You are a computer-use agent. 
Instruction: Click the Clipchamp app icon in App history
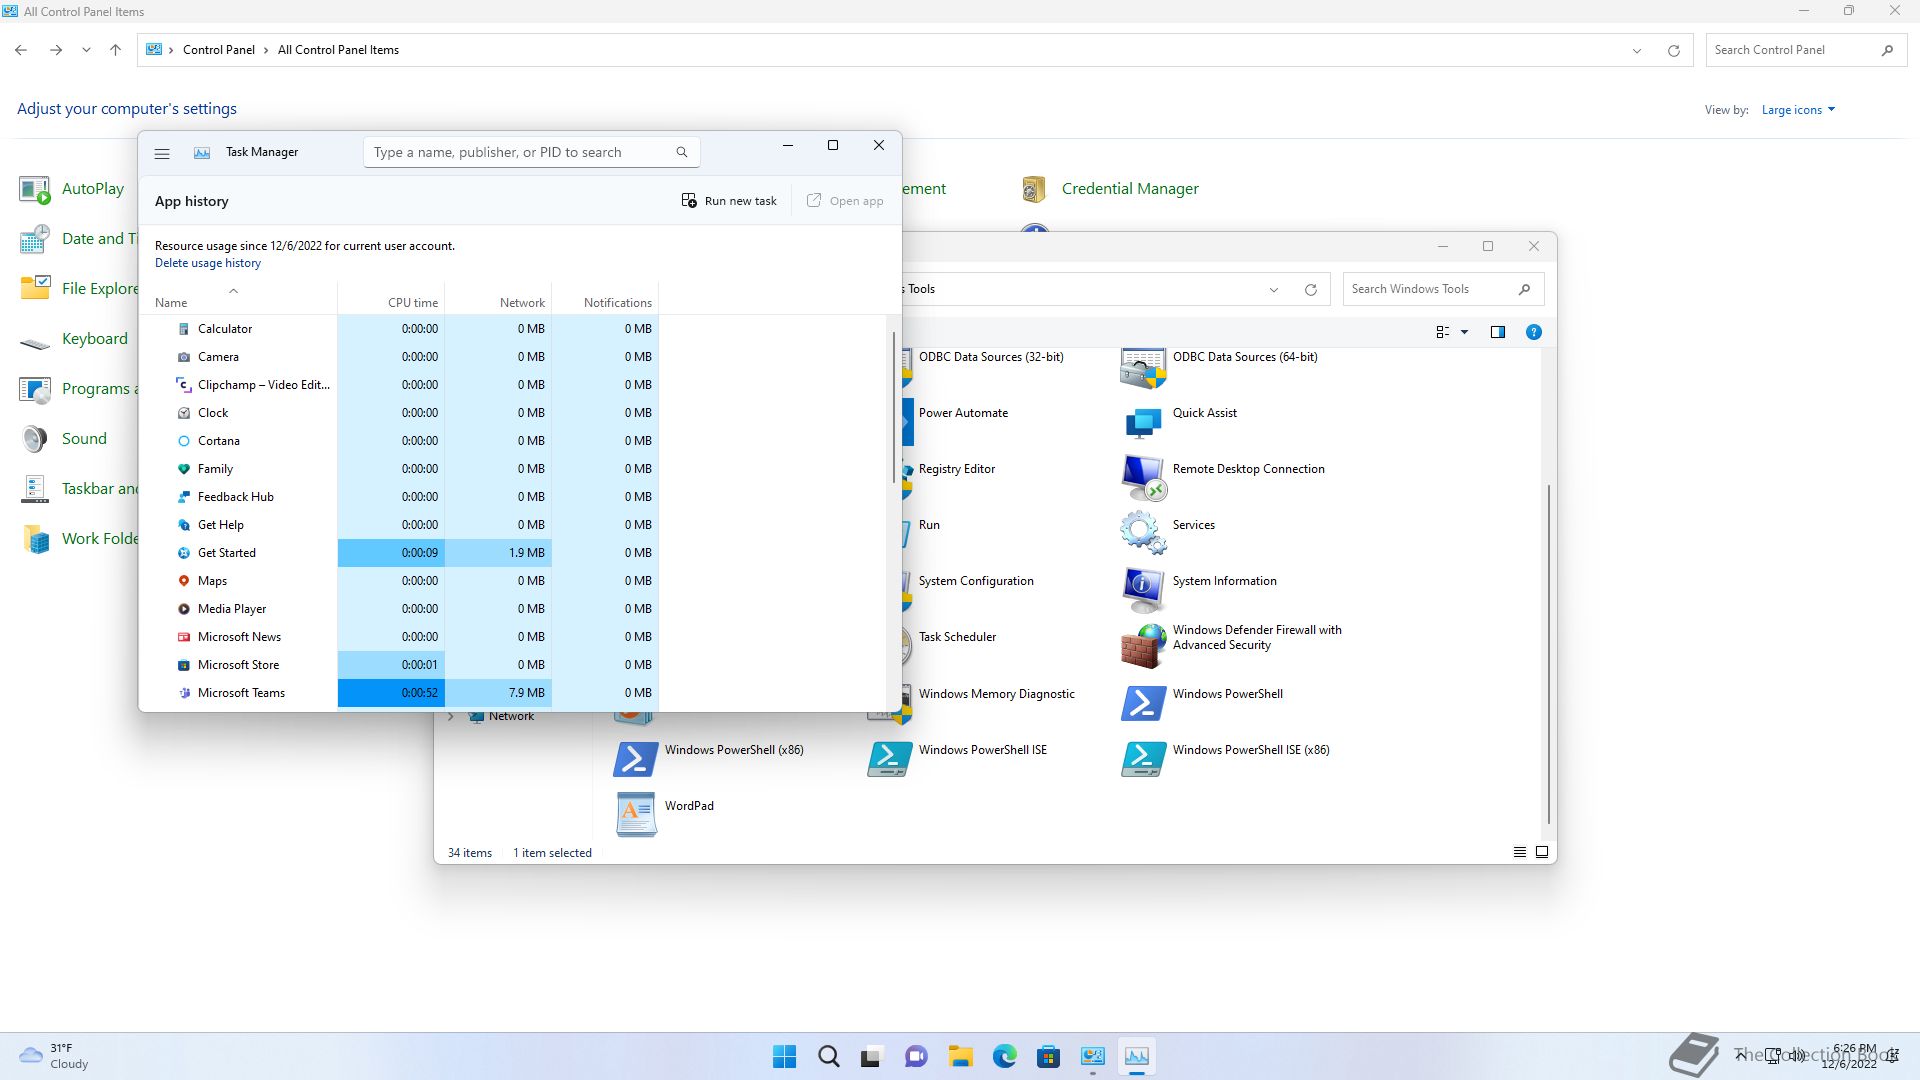[x=184, y=385]
